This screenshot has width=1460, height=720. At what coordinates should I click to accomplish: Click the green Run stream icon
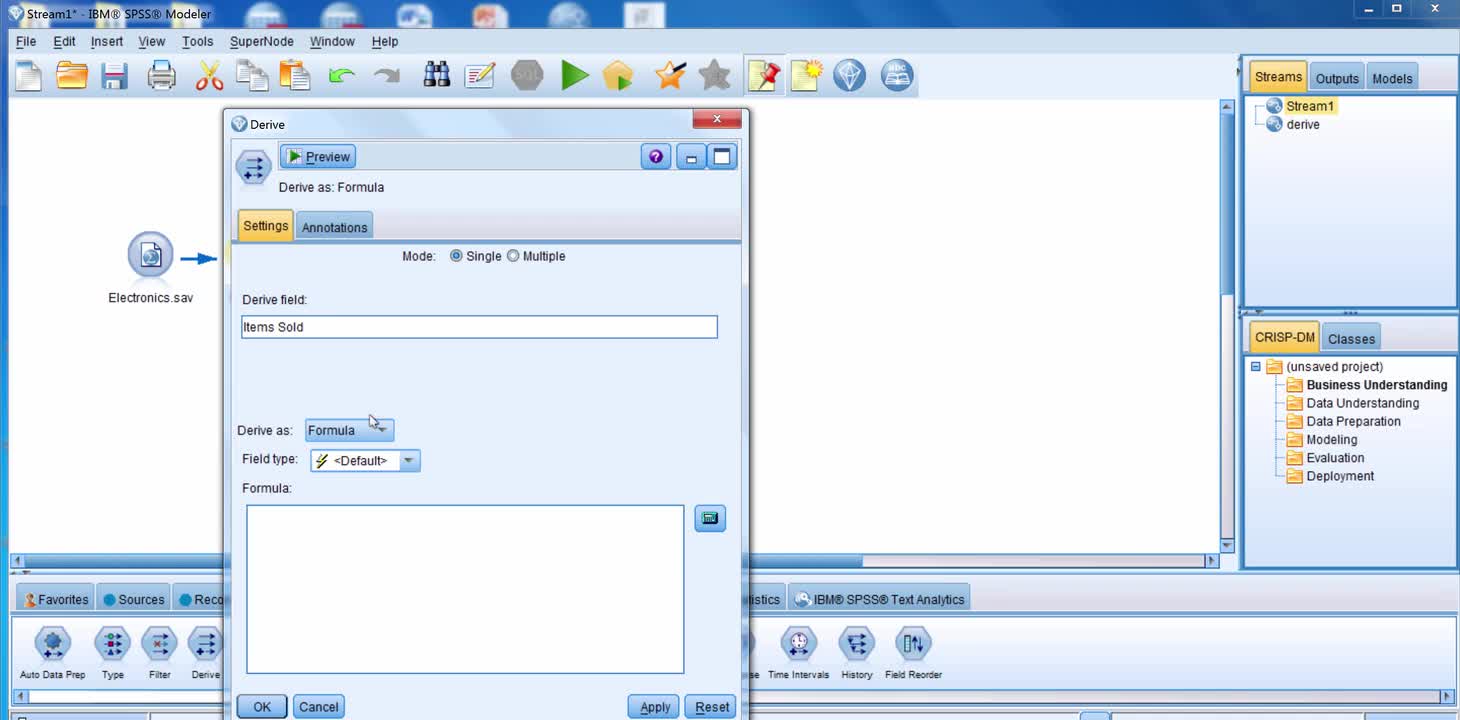(x=574, y=76)
